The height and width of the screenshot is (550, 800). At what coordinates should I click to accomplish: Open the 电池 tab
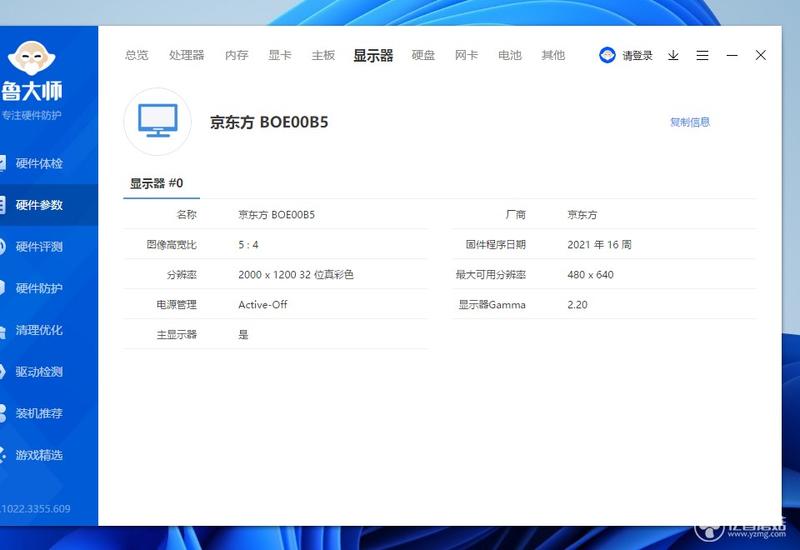[510, 55]
